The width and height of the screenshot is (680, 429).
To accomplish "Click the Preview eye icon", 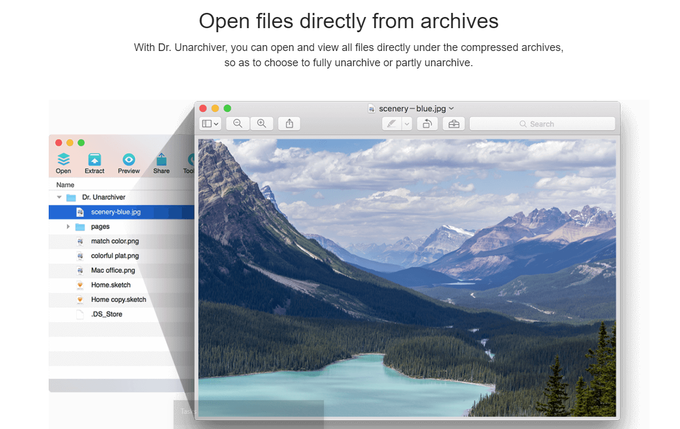I will click(129, 160).
